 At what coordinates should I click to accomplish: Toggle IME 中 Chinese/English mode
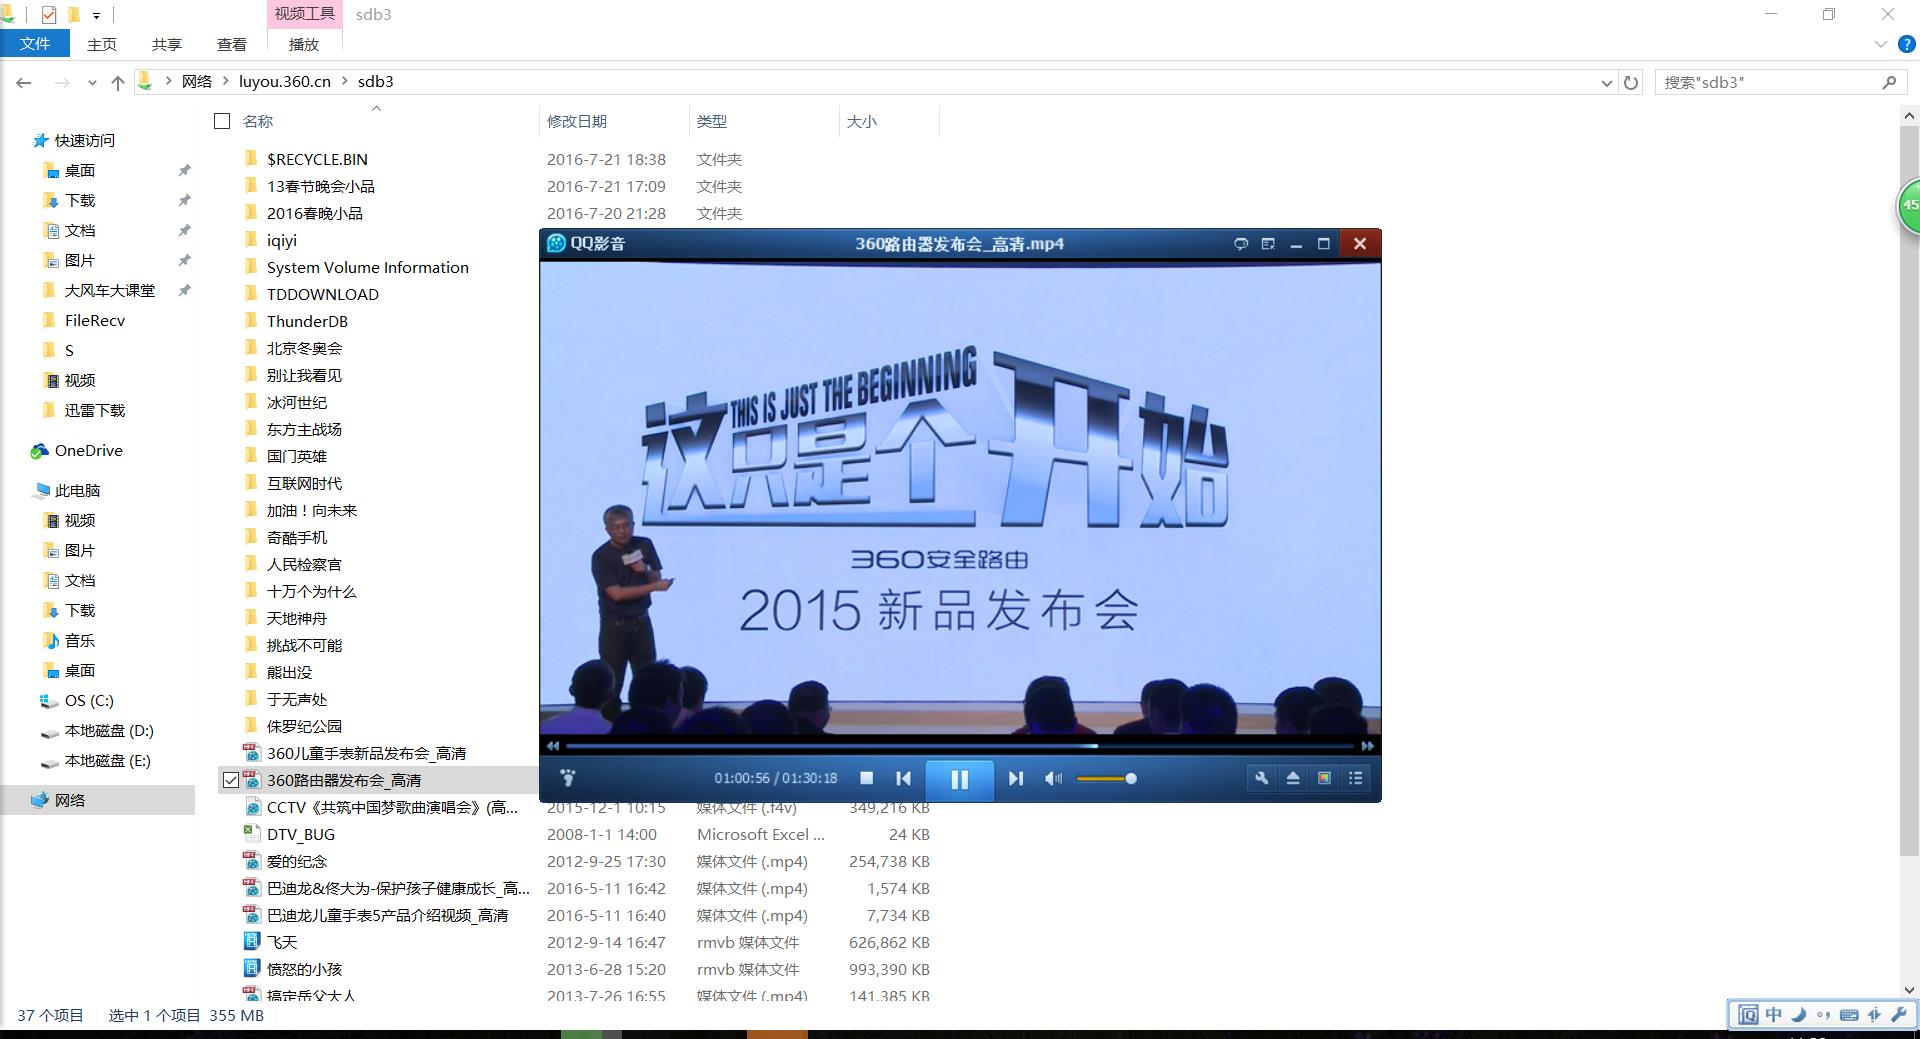pos(1774,1014)
